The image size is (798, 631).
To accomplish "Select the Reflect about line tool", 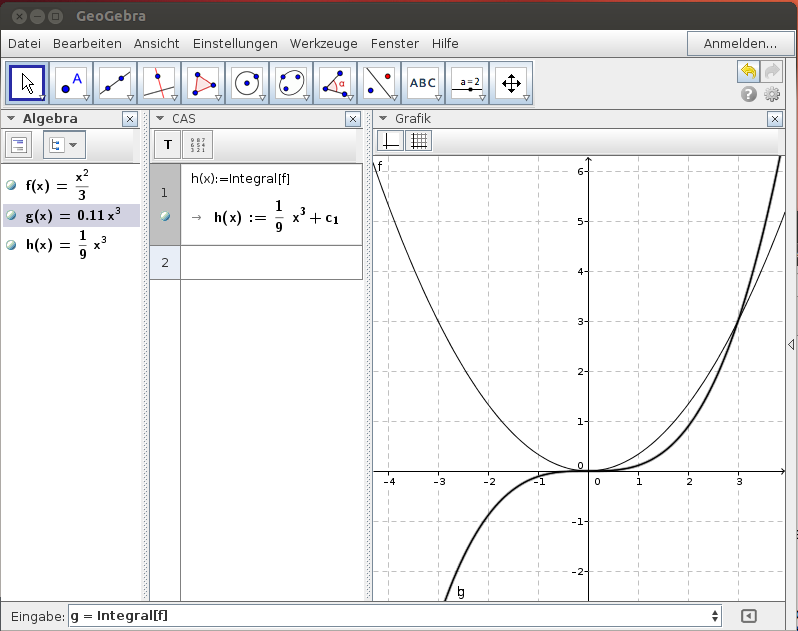I will [379, 83].
